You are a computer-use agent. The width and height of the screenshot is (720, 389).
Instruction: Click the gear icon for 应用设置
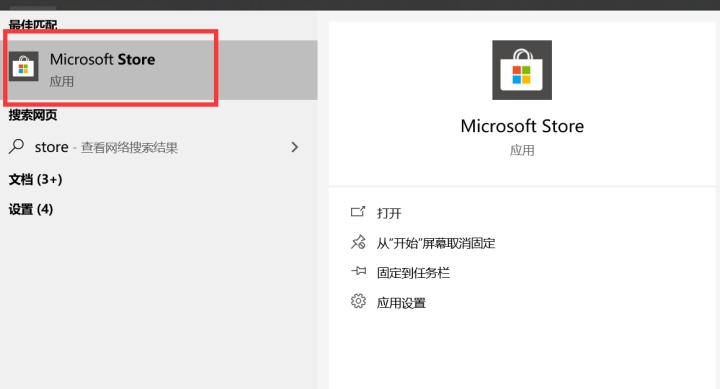[358, 302]
